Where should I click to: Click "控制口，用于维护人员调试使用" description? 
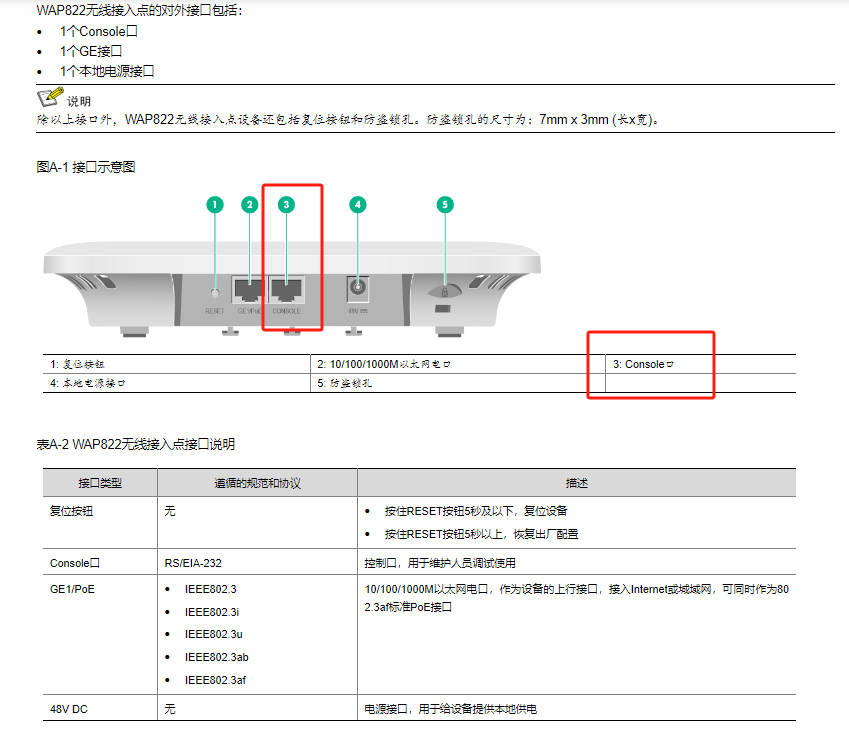pyautogui.click(x=440, y=563)
